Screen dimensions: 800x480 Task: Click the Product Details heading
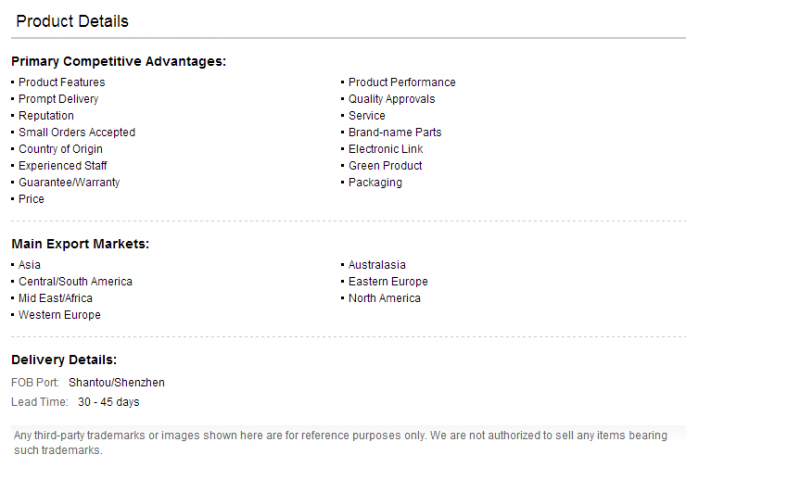pos(72,21)
